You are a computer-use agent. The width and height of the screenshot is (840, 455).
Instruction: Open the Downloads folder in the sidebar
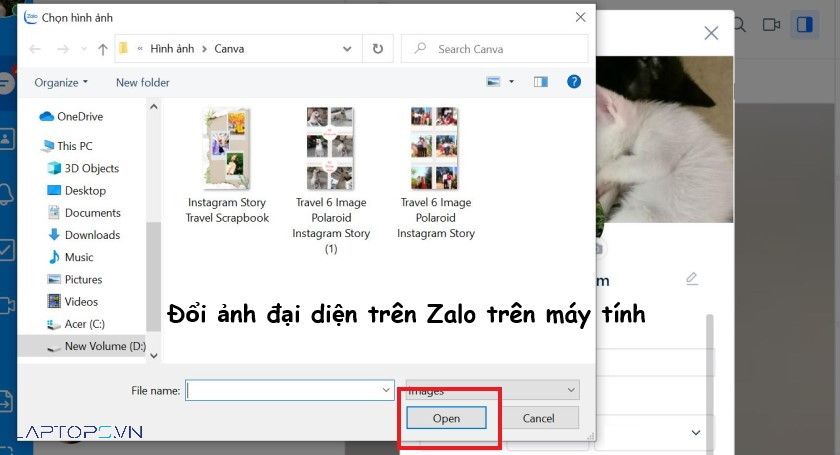pos(84,235)
